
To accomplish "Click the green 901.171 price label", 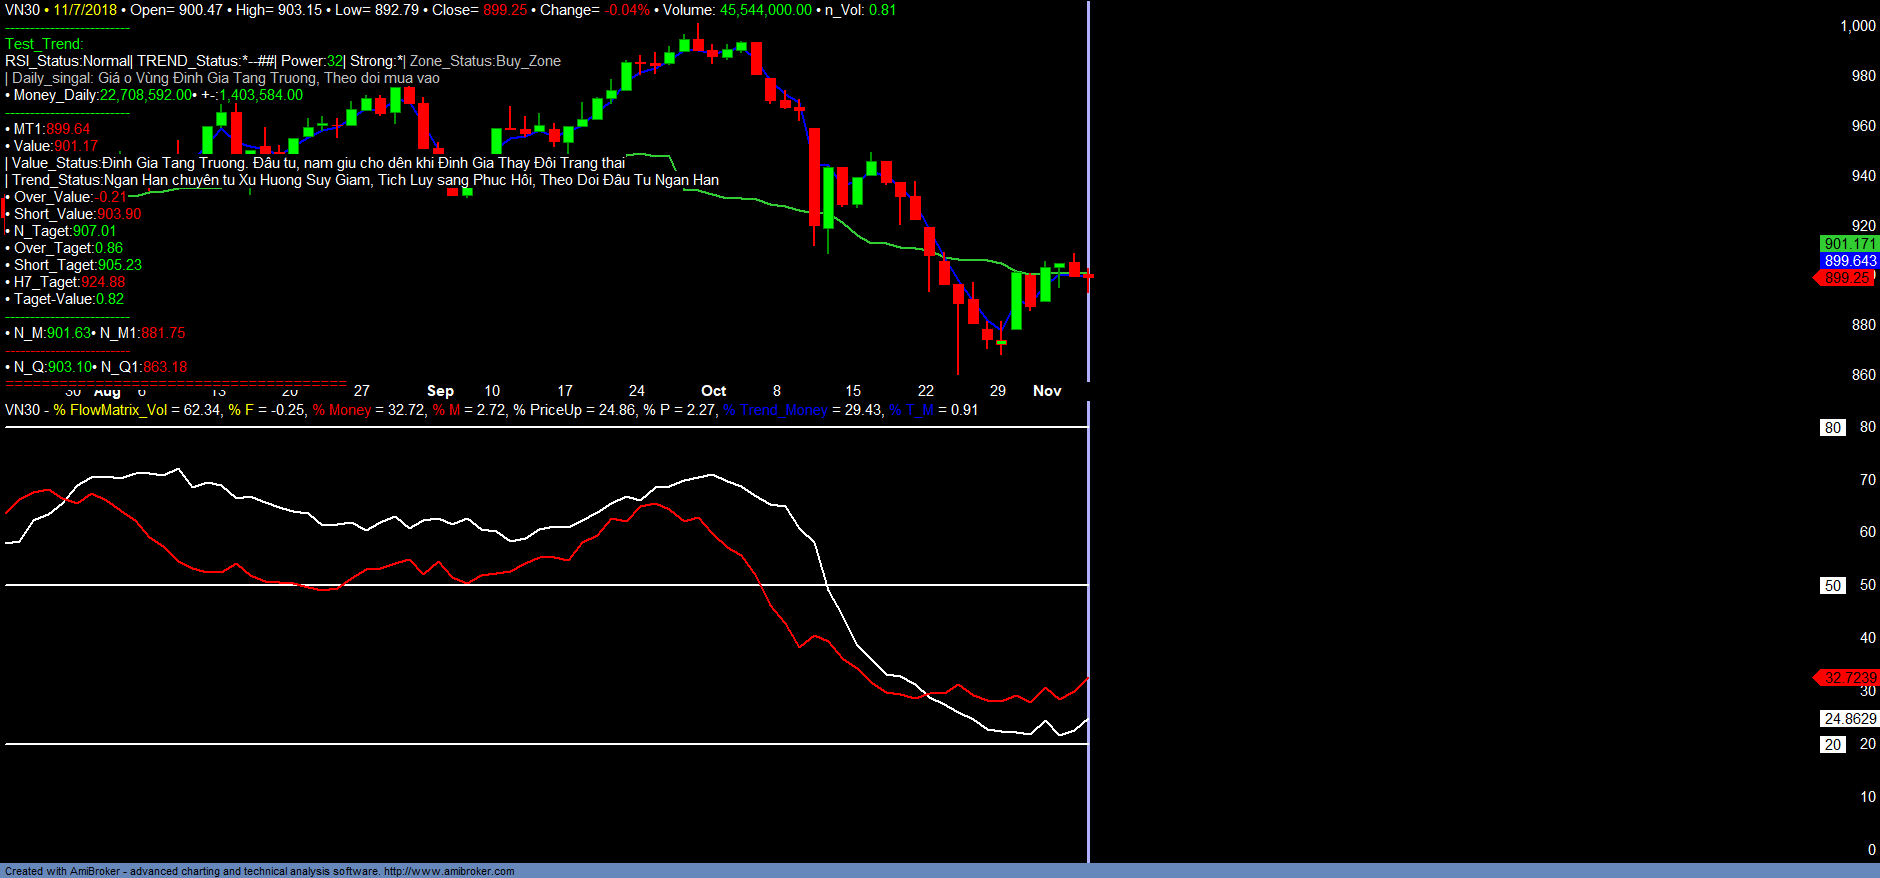I will (1849, 244).
